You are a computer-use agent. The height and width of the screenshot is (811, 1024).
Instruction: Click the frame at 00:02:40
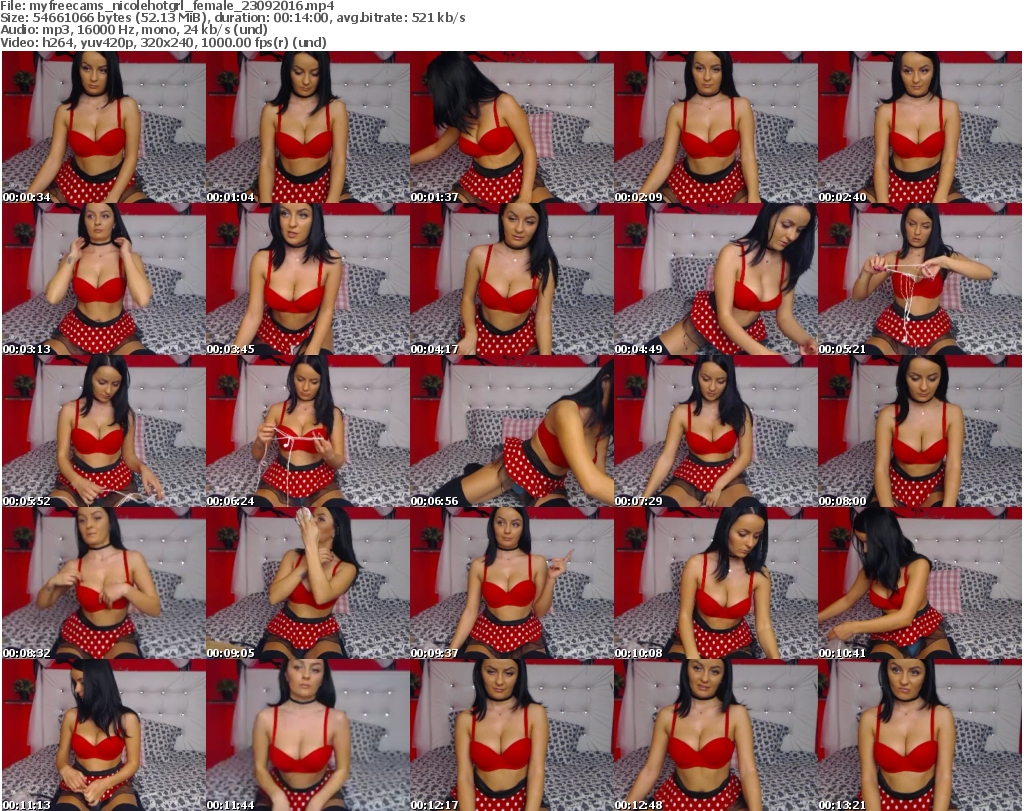[x=919, y=127]
